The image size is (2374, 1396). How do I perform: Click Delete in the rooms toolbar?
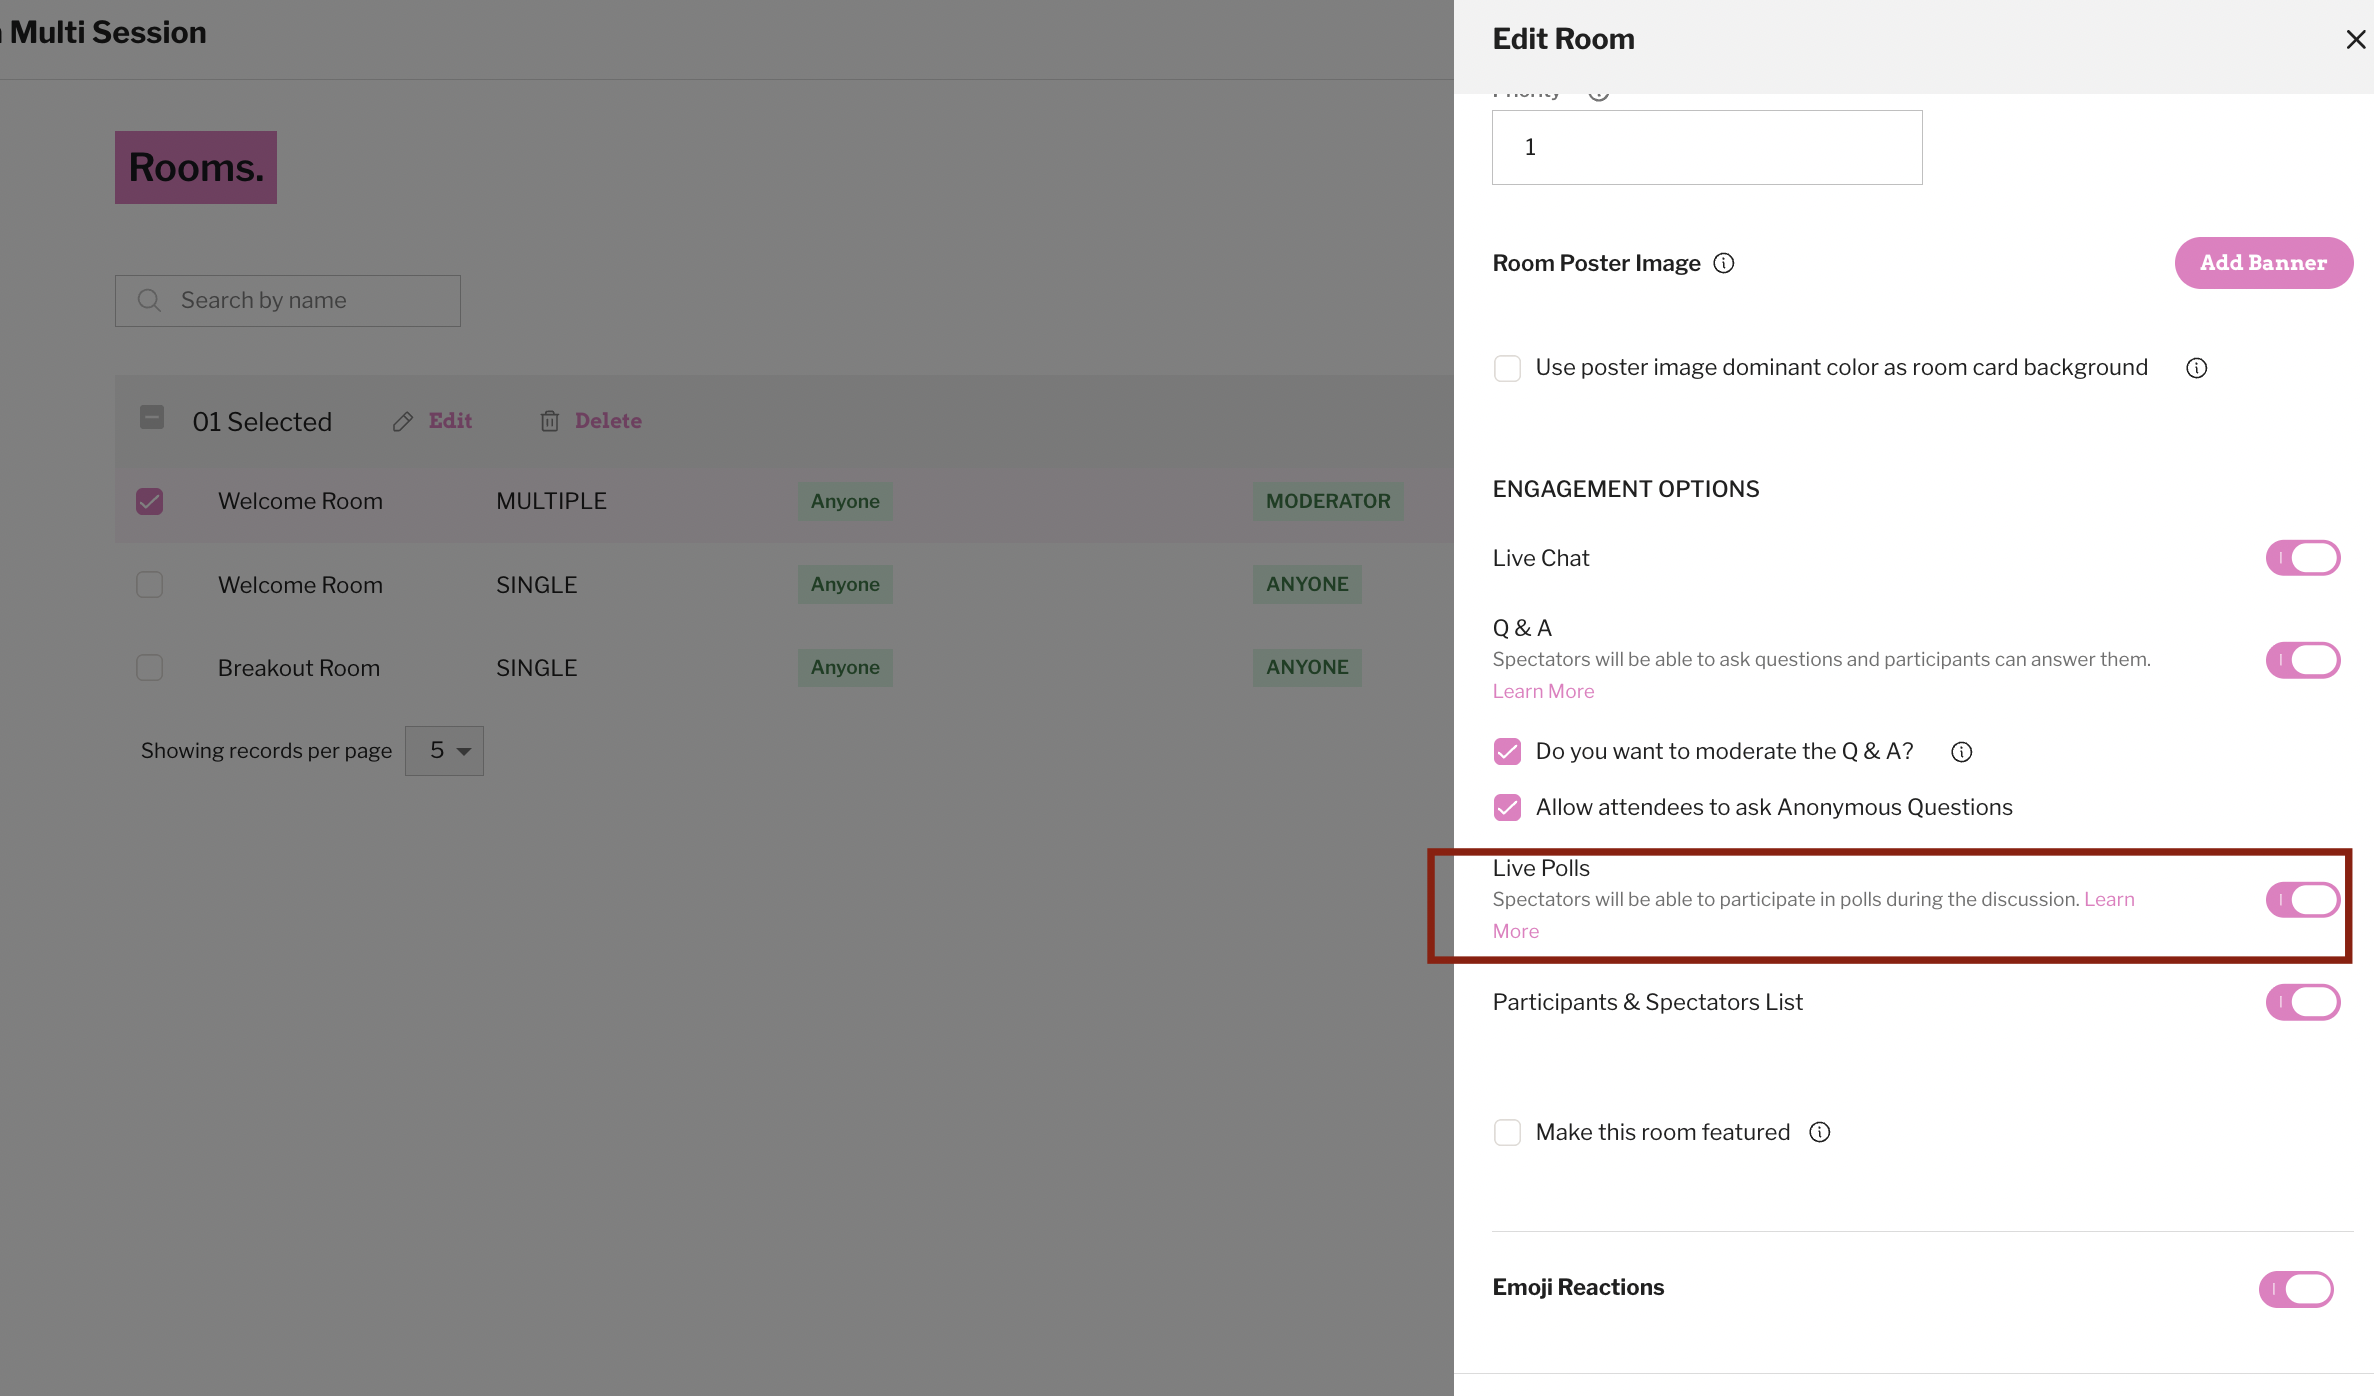pos(608,421)
